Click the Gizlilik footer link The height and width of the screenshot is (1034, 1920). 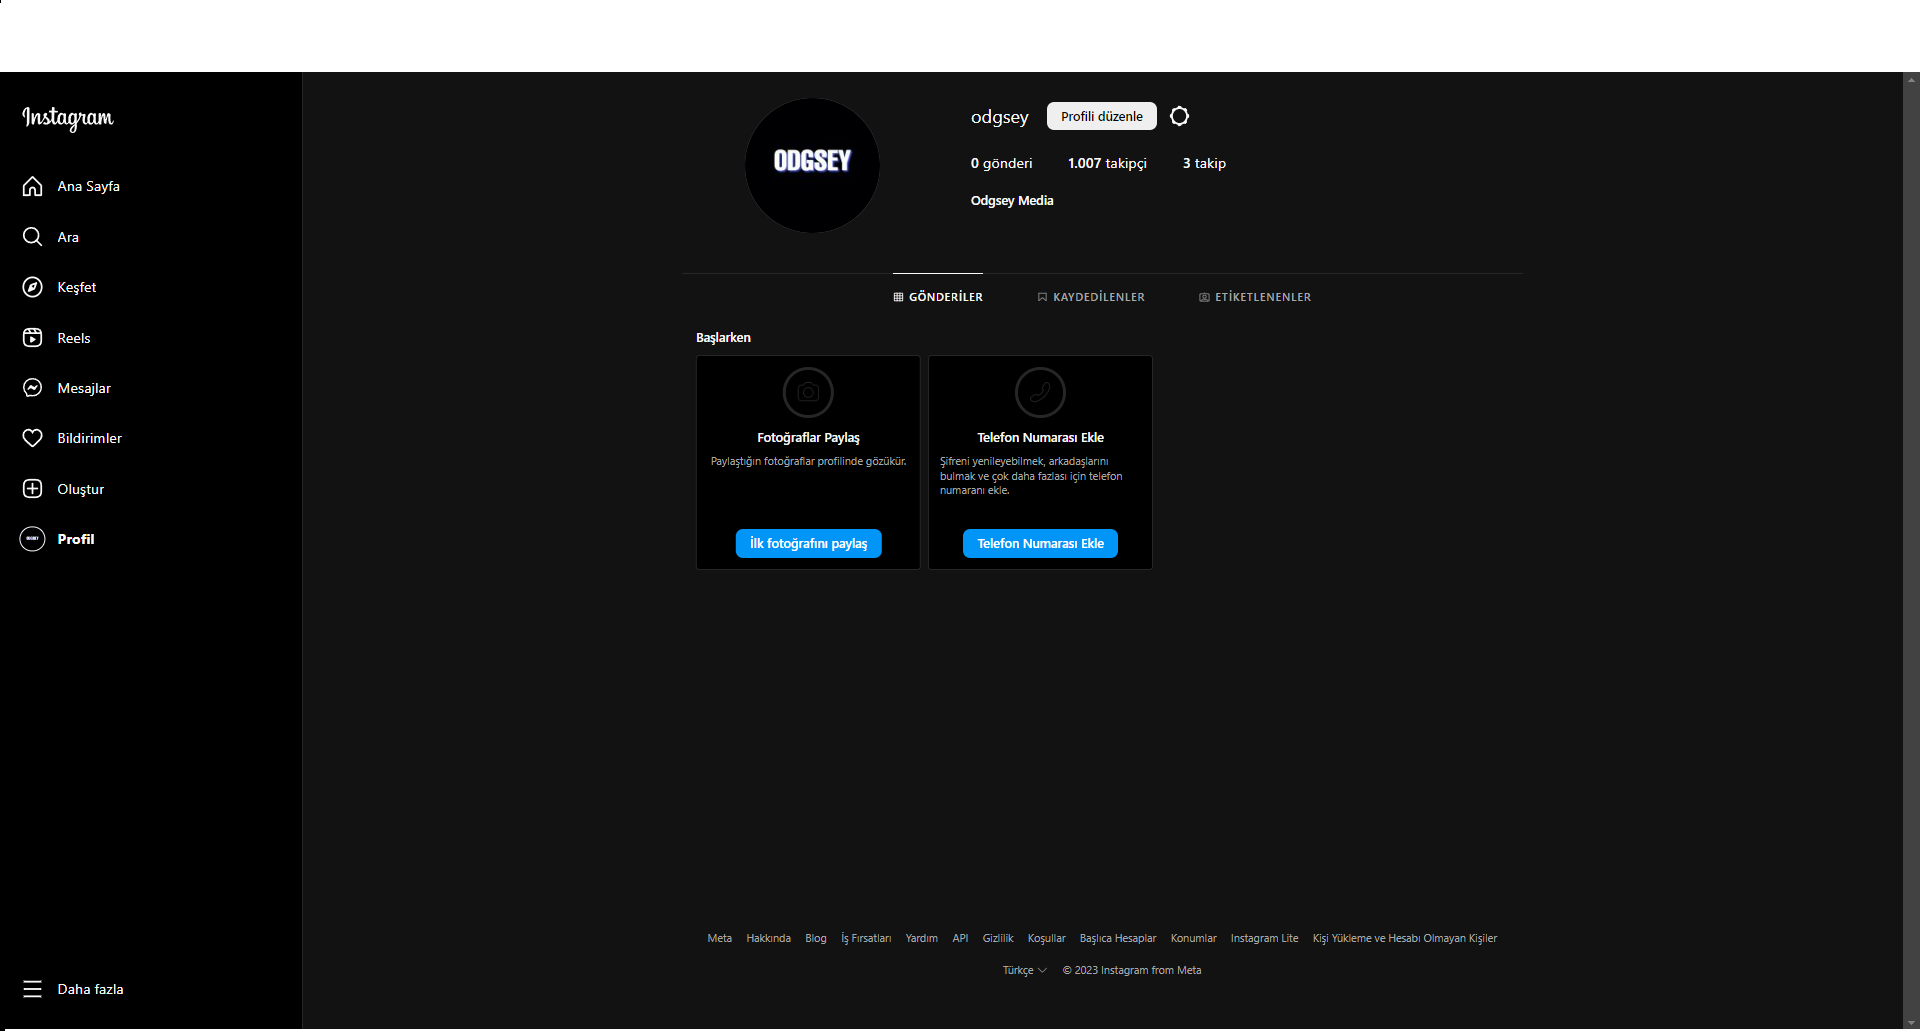tap(998, 938)
